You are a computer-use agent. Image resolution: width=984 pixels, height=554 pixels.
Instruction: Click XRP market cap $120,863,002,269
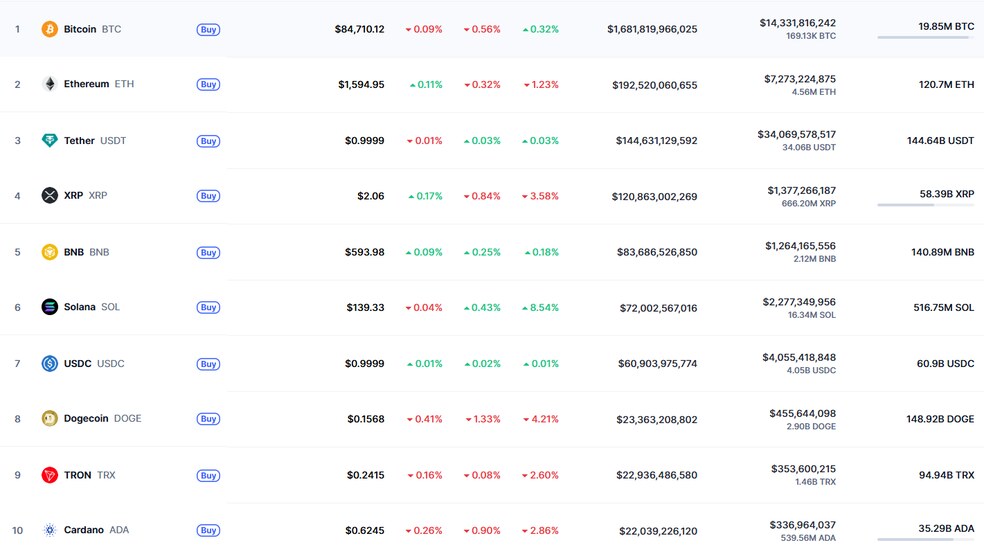click(655, 196)
